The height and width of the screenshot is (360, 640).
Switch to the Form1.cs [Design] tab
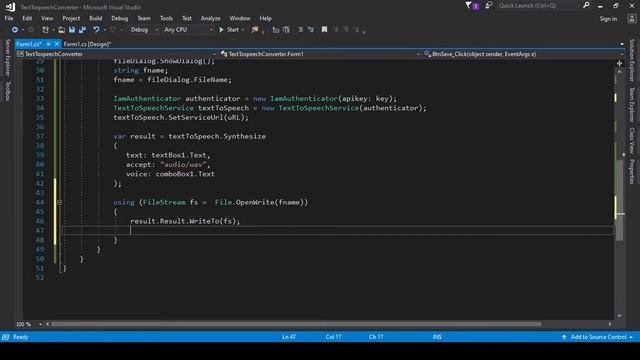pos(87,44)
